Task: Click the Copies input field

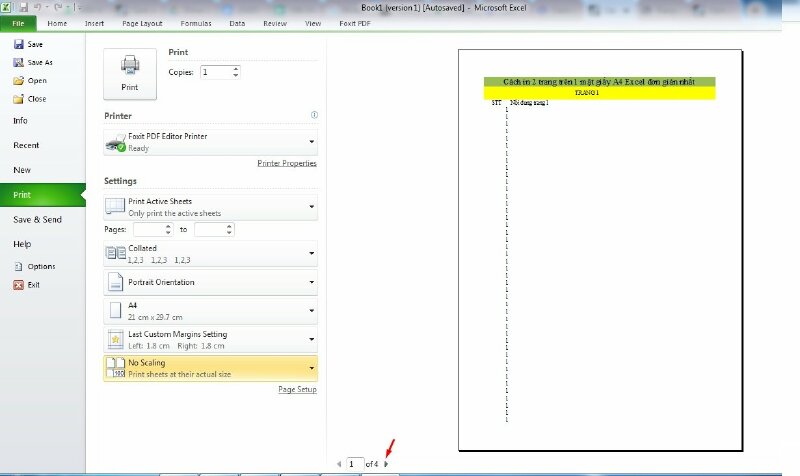Action: pos(216,72)
